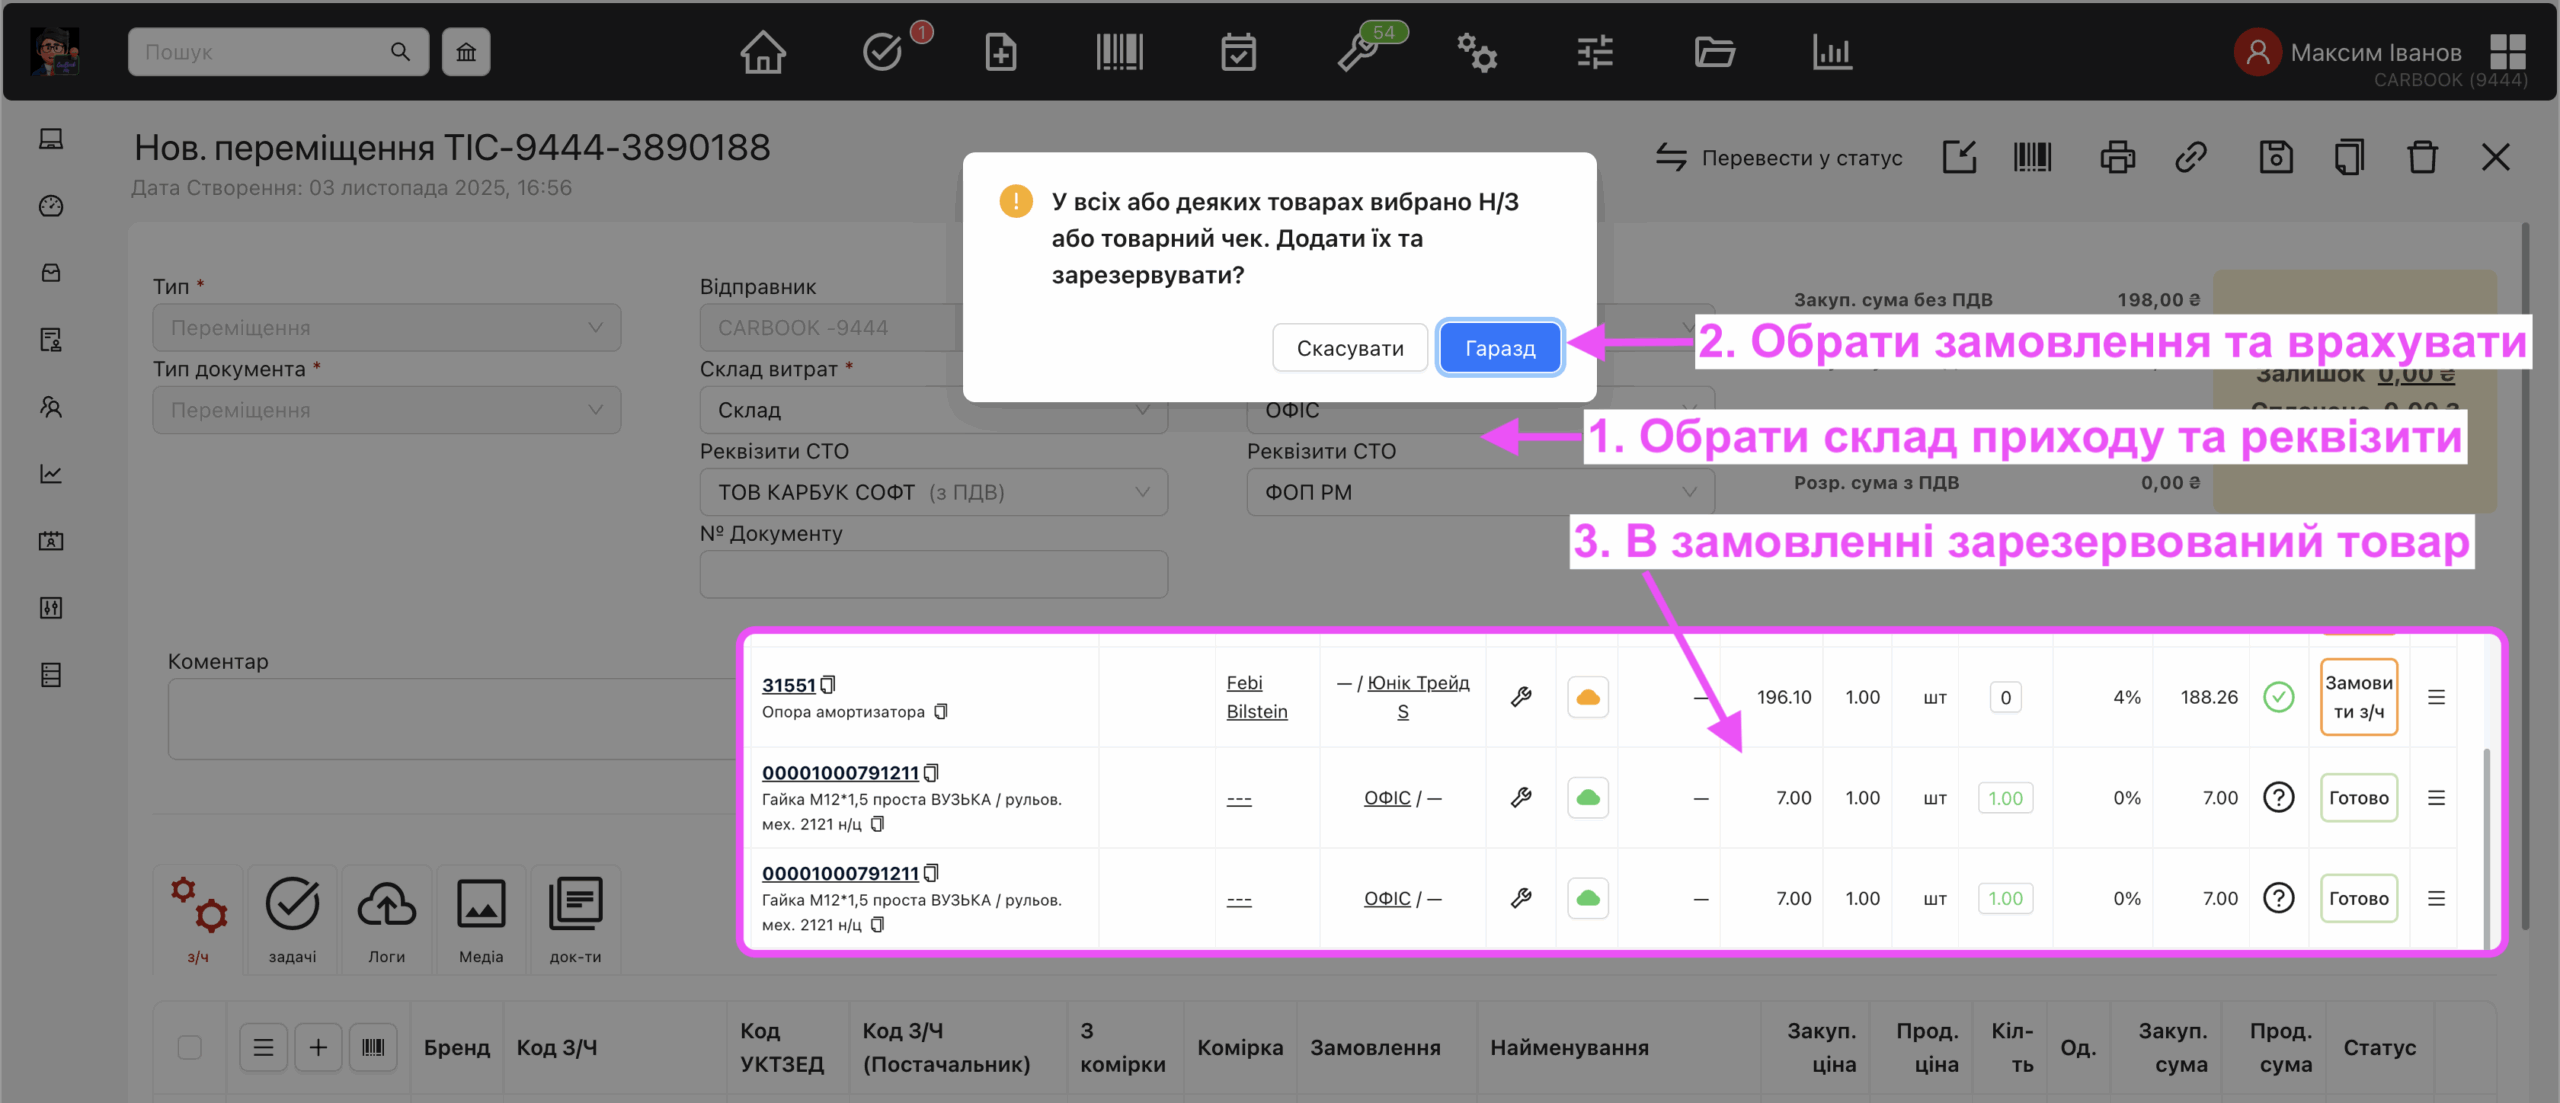Open the Тип документа dropdown

pos(386,409)
